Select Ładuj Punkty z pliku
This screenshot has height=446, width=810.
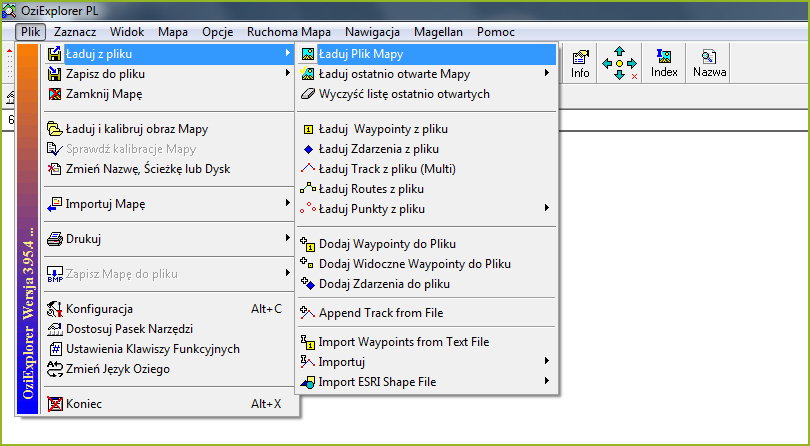tap(426, 209)
